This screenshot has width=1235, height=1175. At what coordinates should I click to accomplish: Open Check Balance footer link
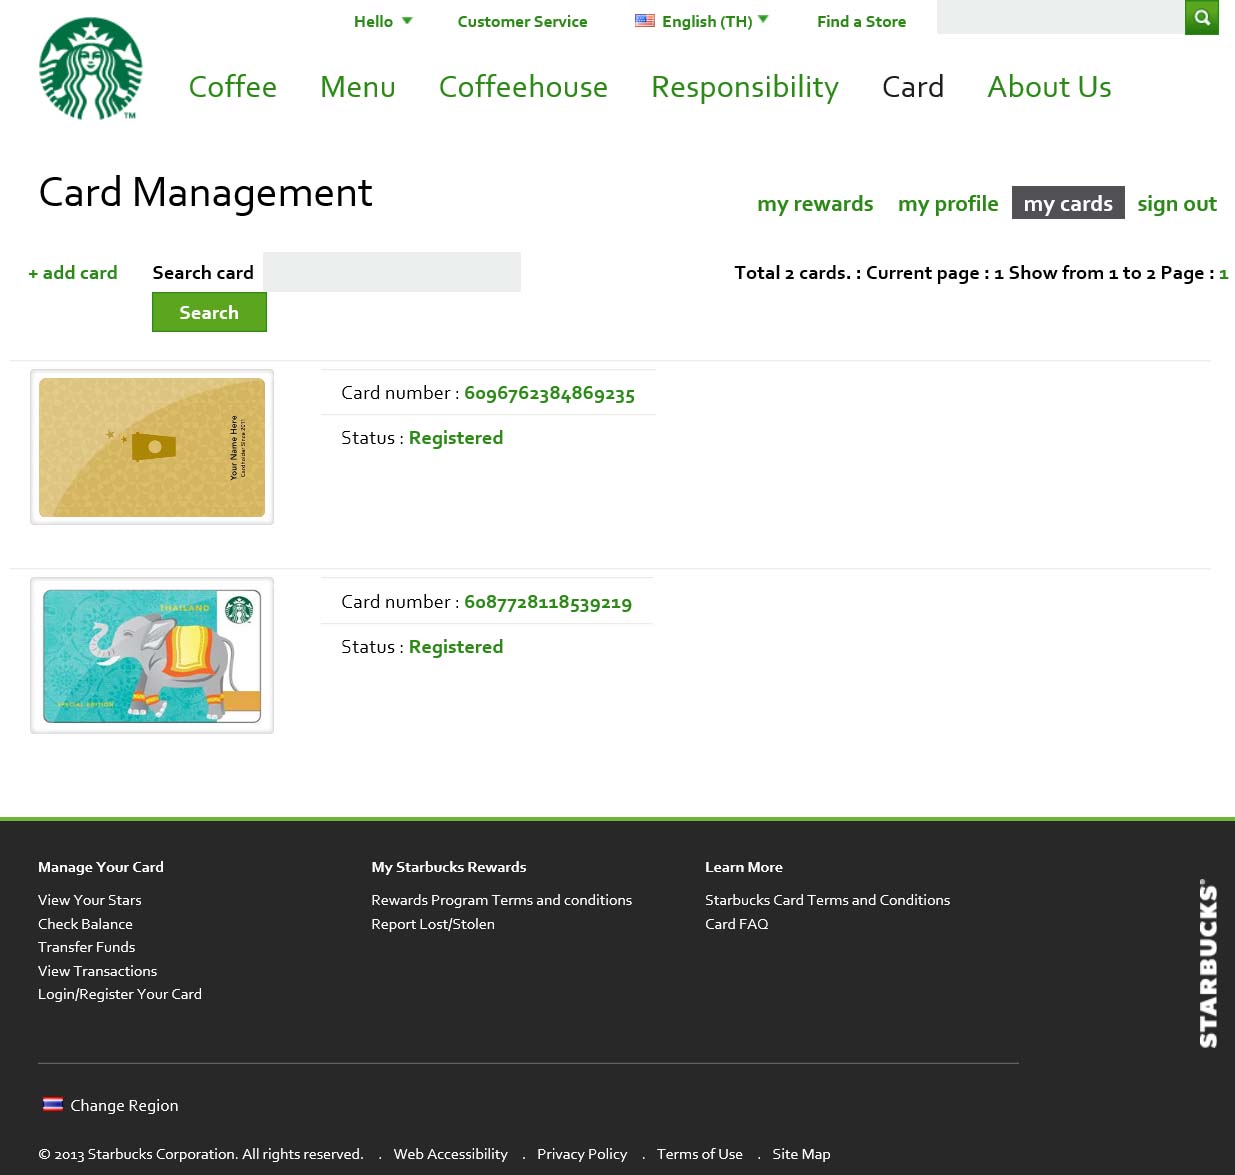coord(85,924)
